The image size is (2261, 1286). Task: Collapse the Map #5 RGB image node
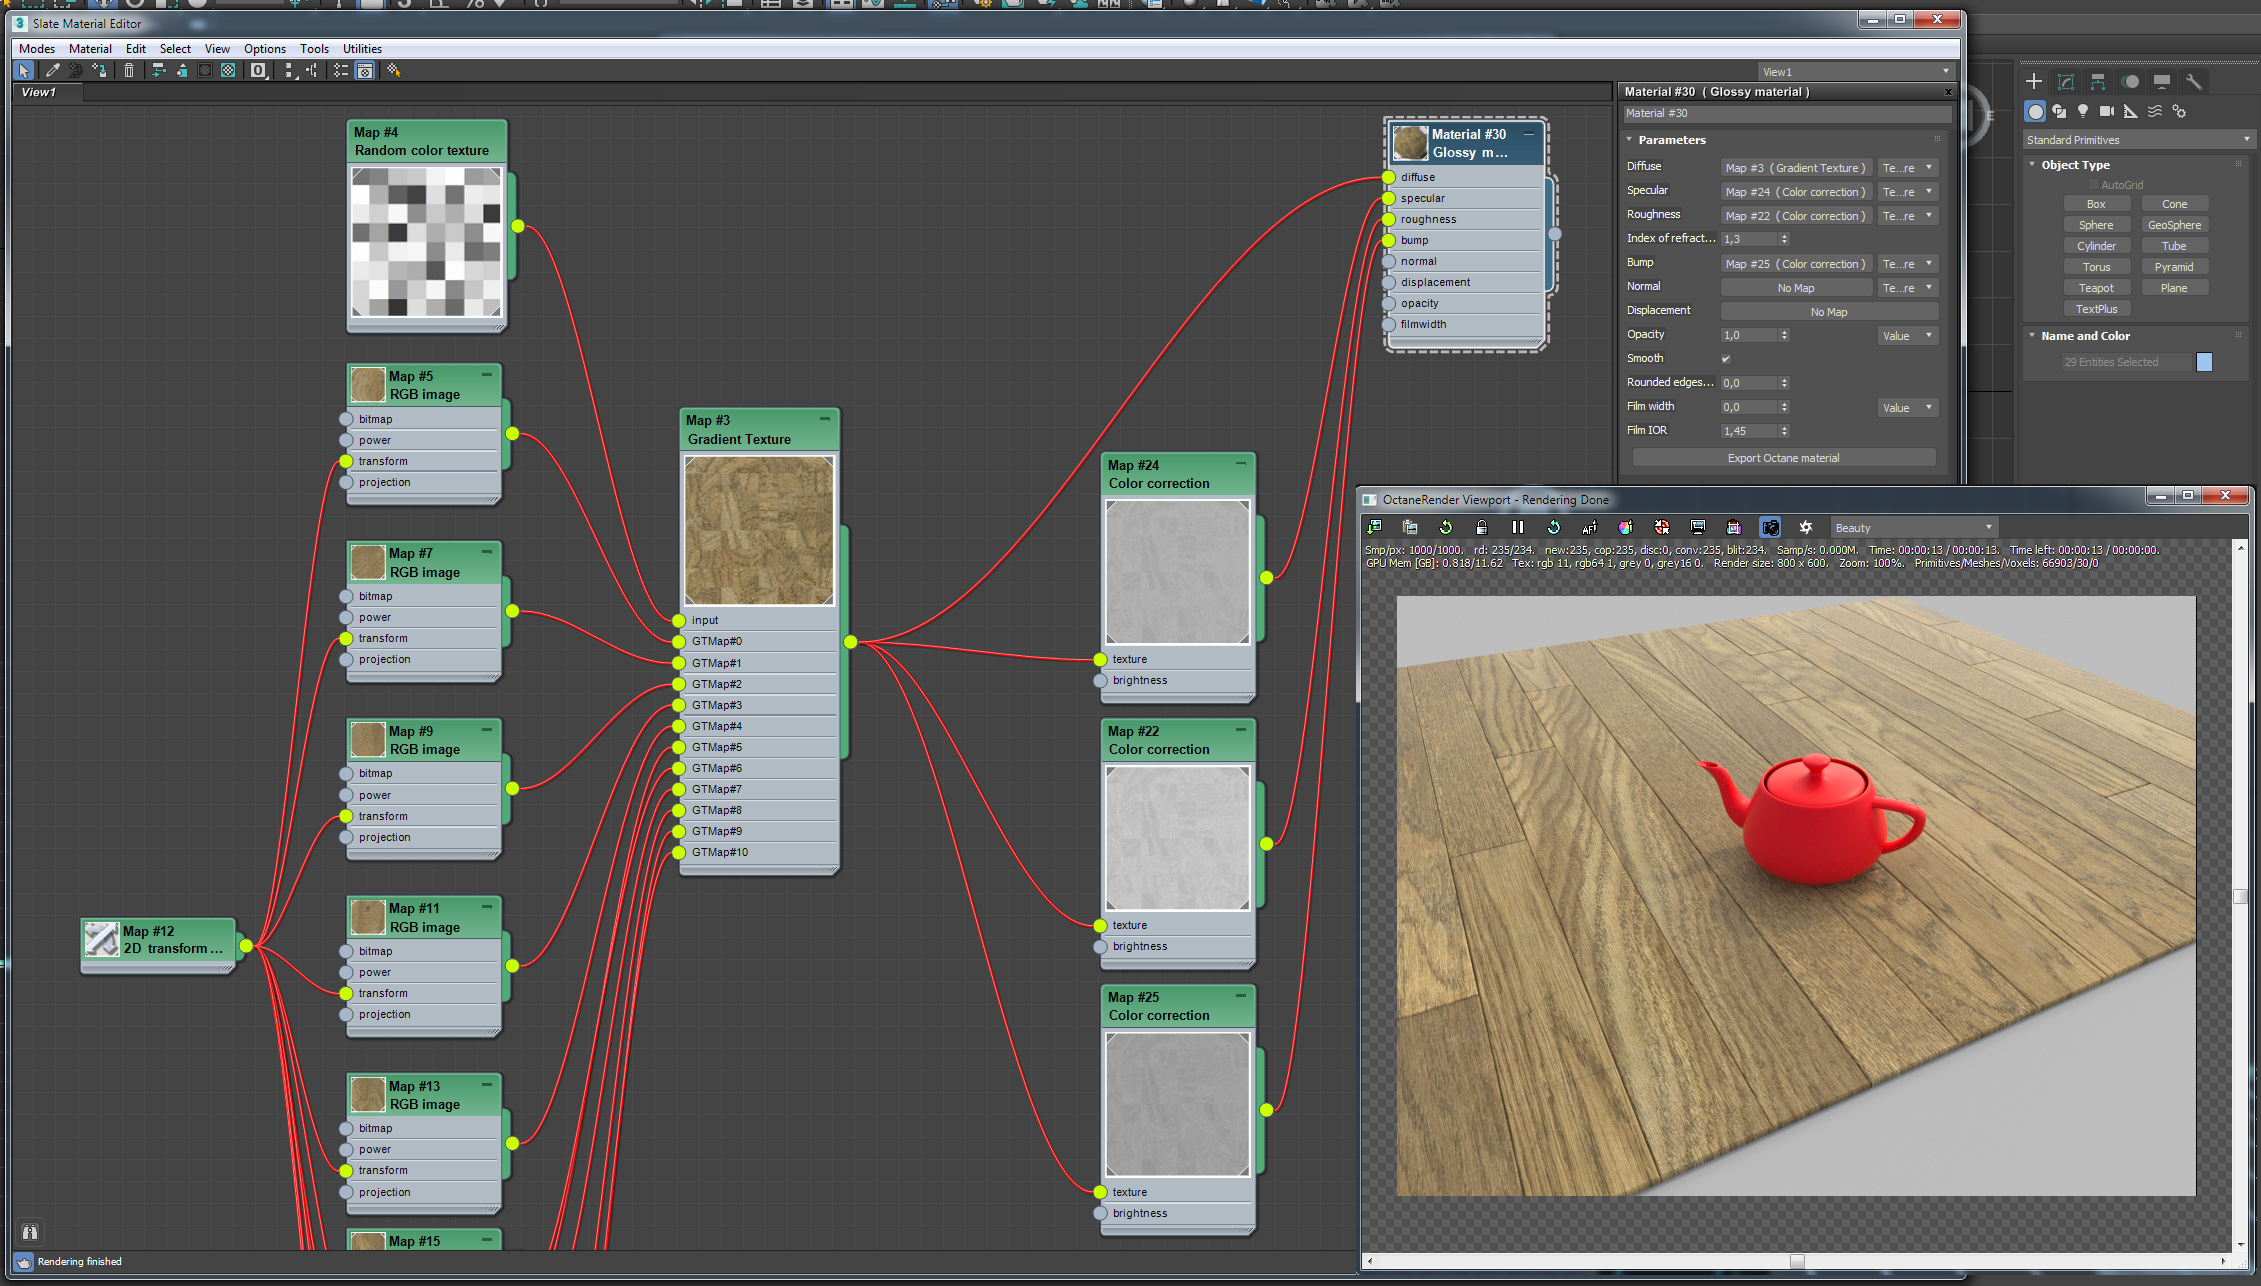[487, 375]
